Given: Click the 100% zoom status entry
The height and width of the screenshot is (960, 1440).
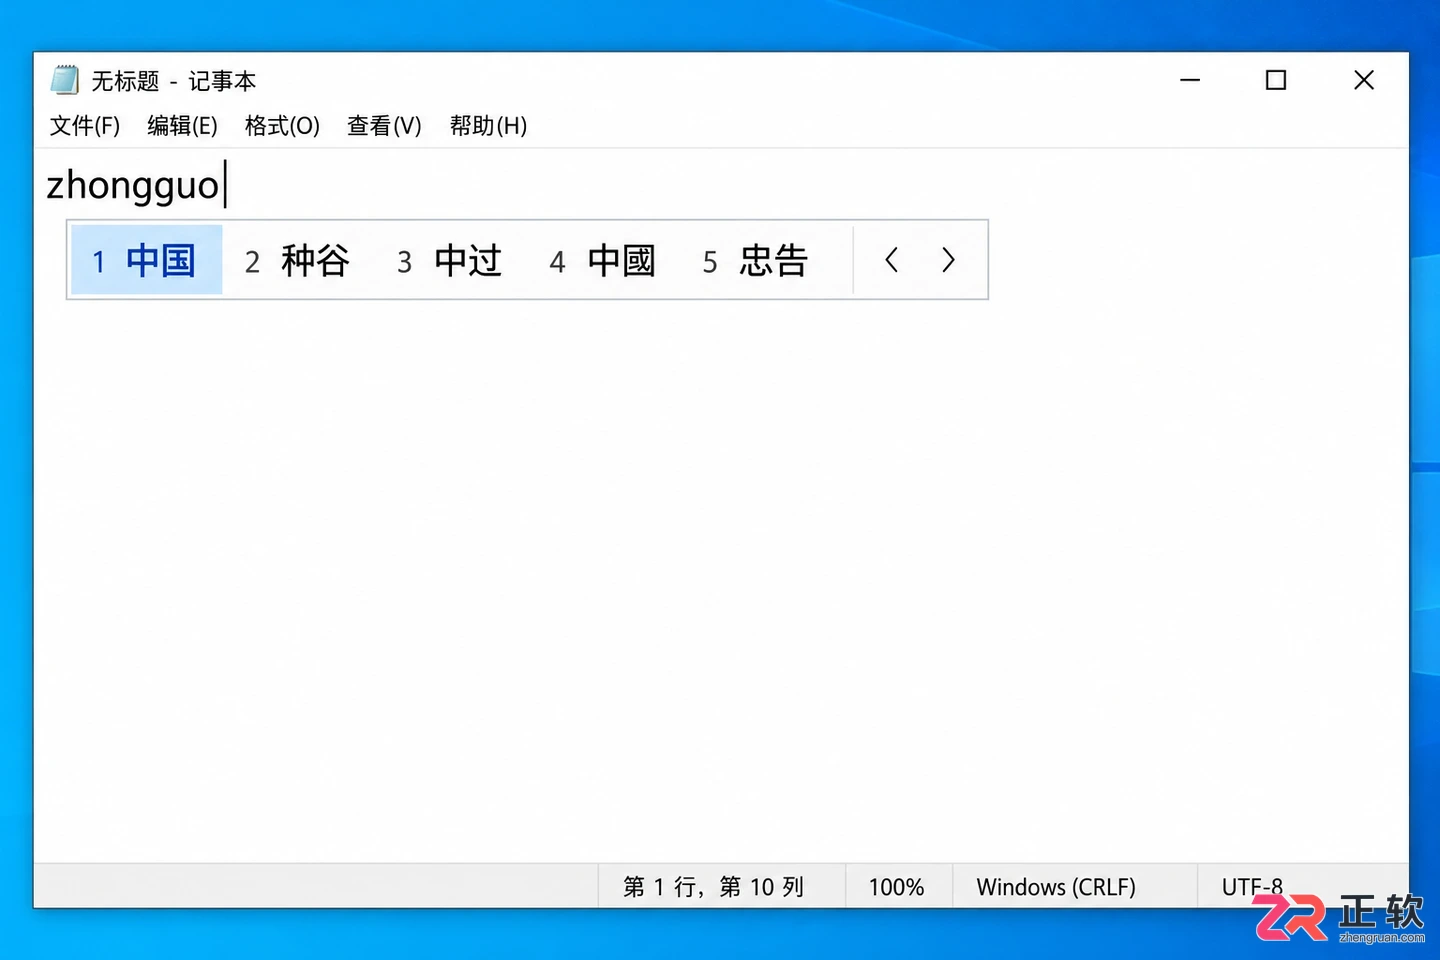Looking at the screenshot, I should (x=896, y=887).
